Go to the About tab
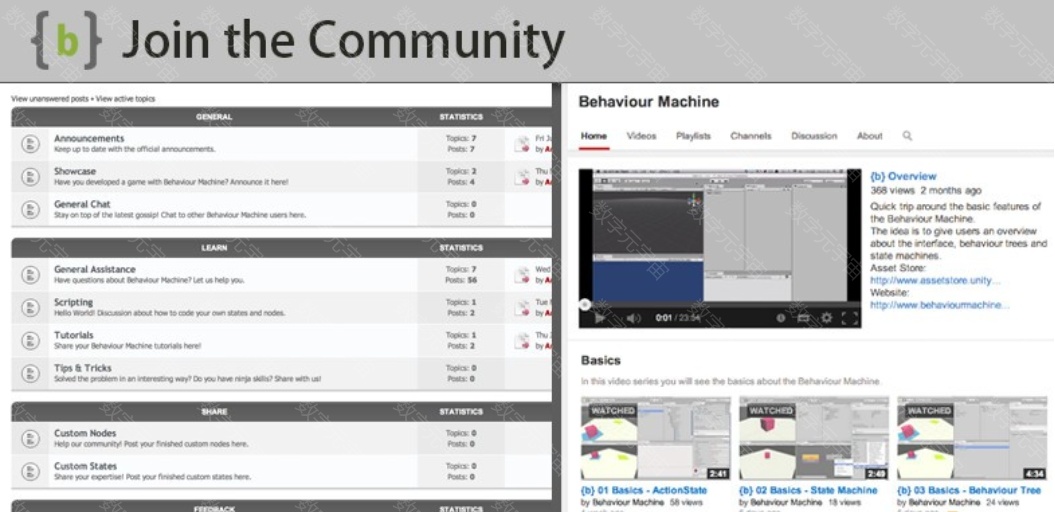Screen dimensions: 1055x512 [869, 136]
